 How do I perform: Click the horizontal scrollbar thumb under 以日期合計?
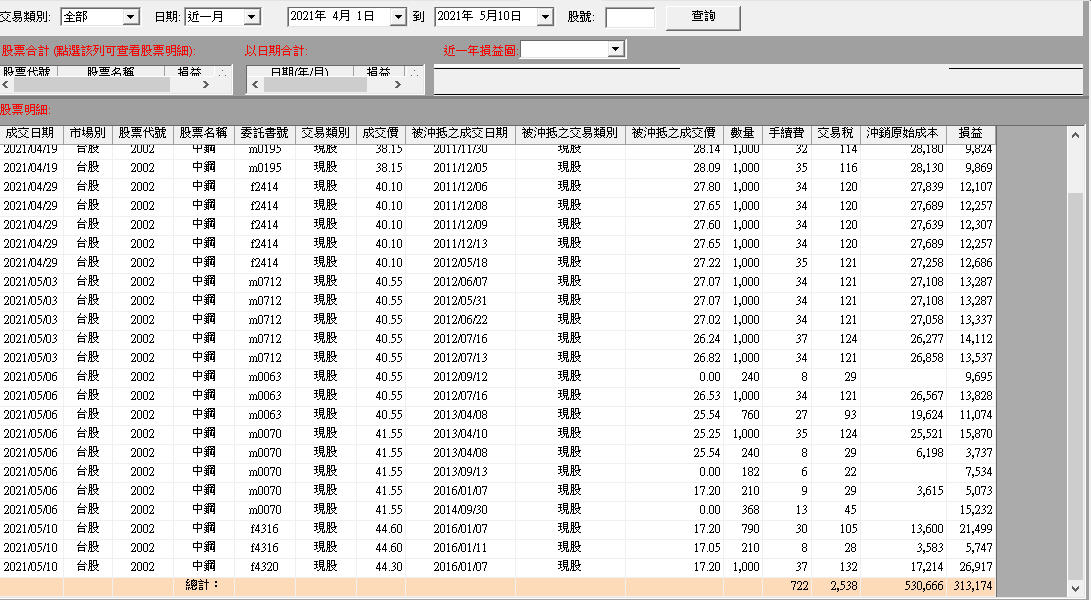315,84
